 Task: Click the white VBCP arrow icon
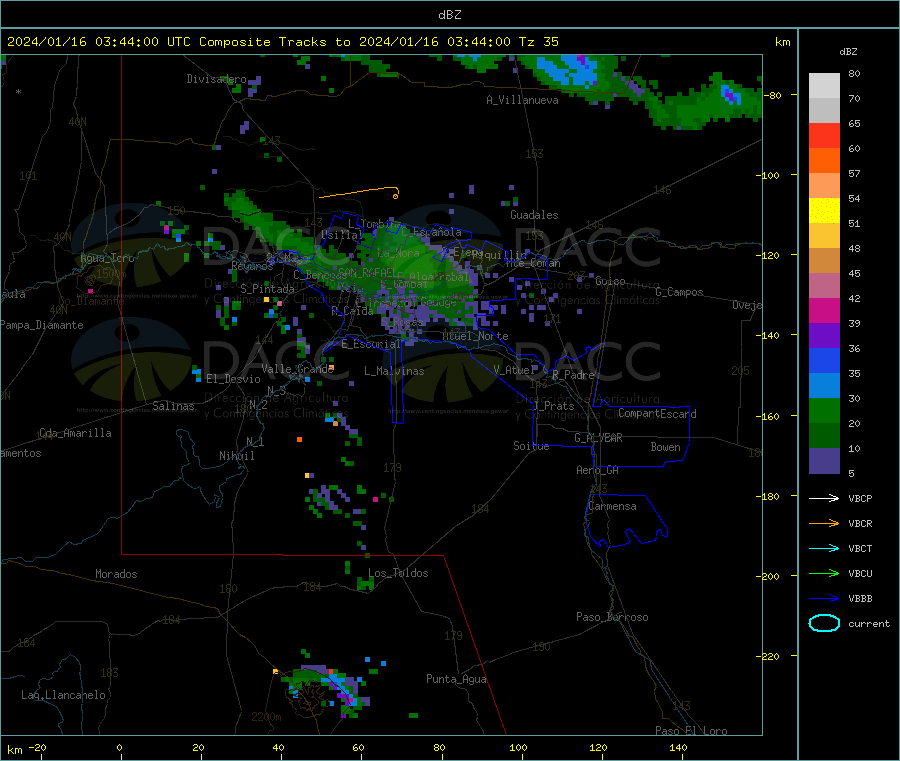pyautogui.click(x=824, y=498)
